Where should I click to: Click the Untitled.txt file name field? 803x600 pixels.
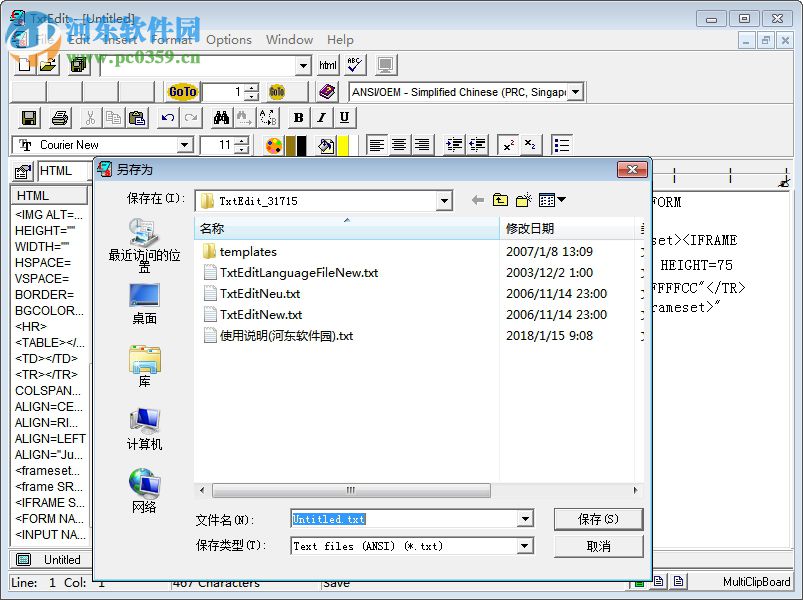click(400, 519)
